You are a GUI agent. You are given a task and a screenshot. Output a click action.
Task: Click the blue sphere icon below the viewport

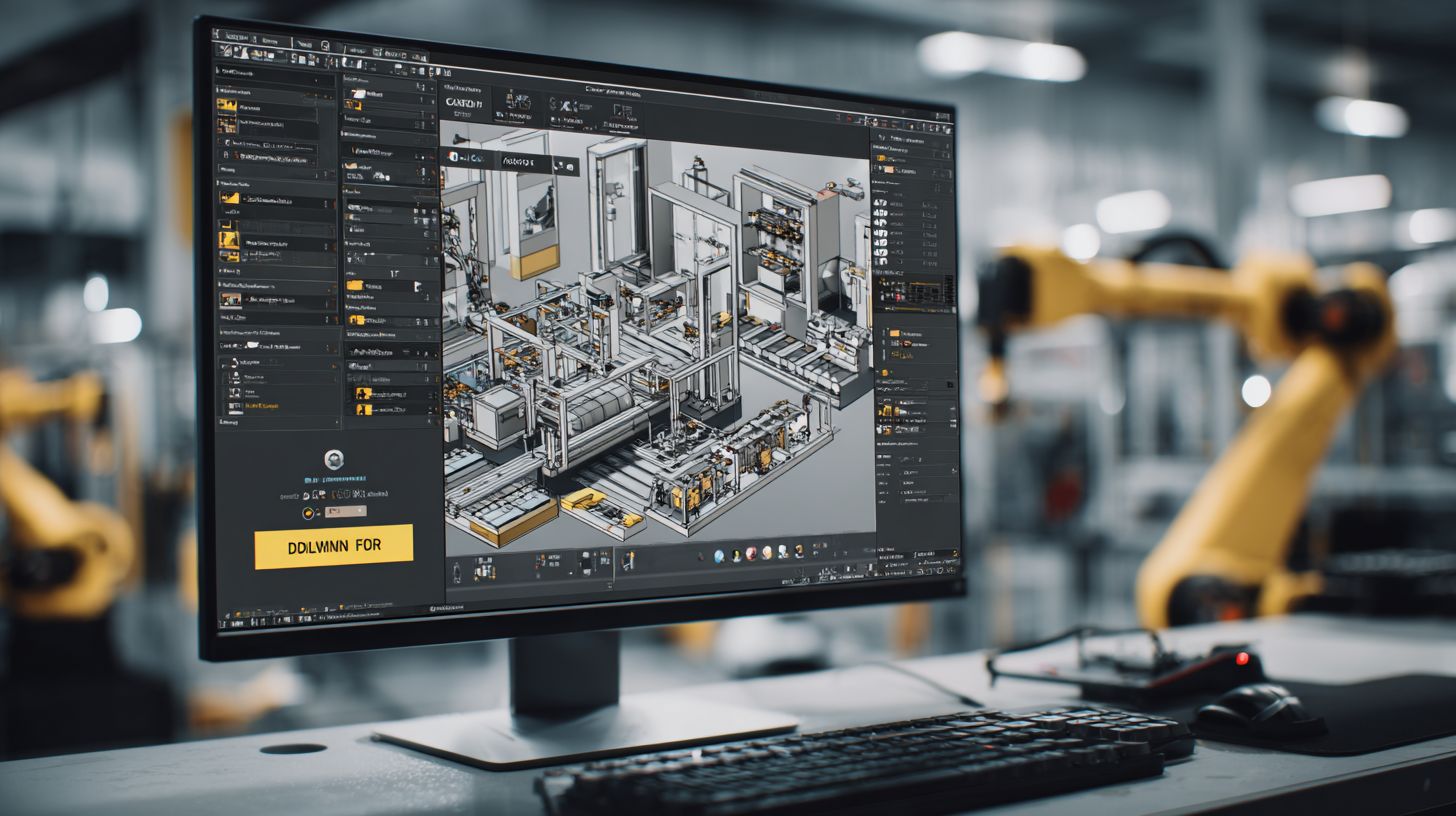719,554
